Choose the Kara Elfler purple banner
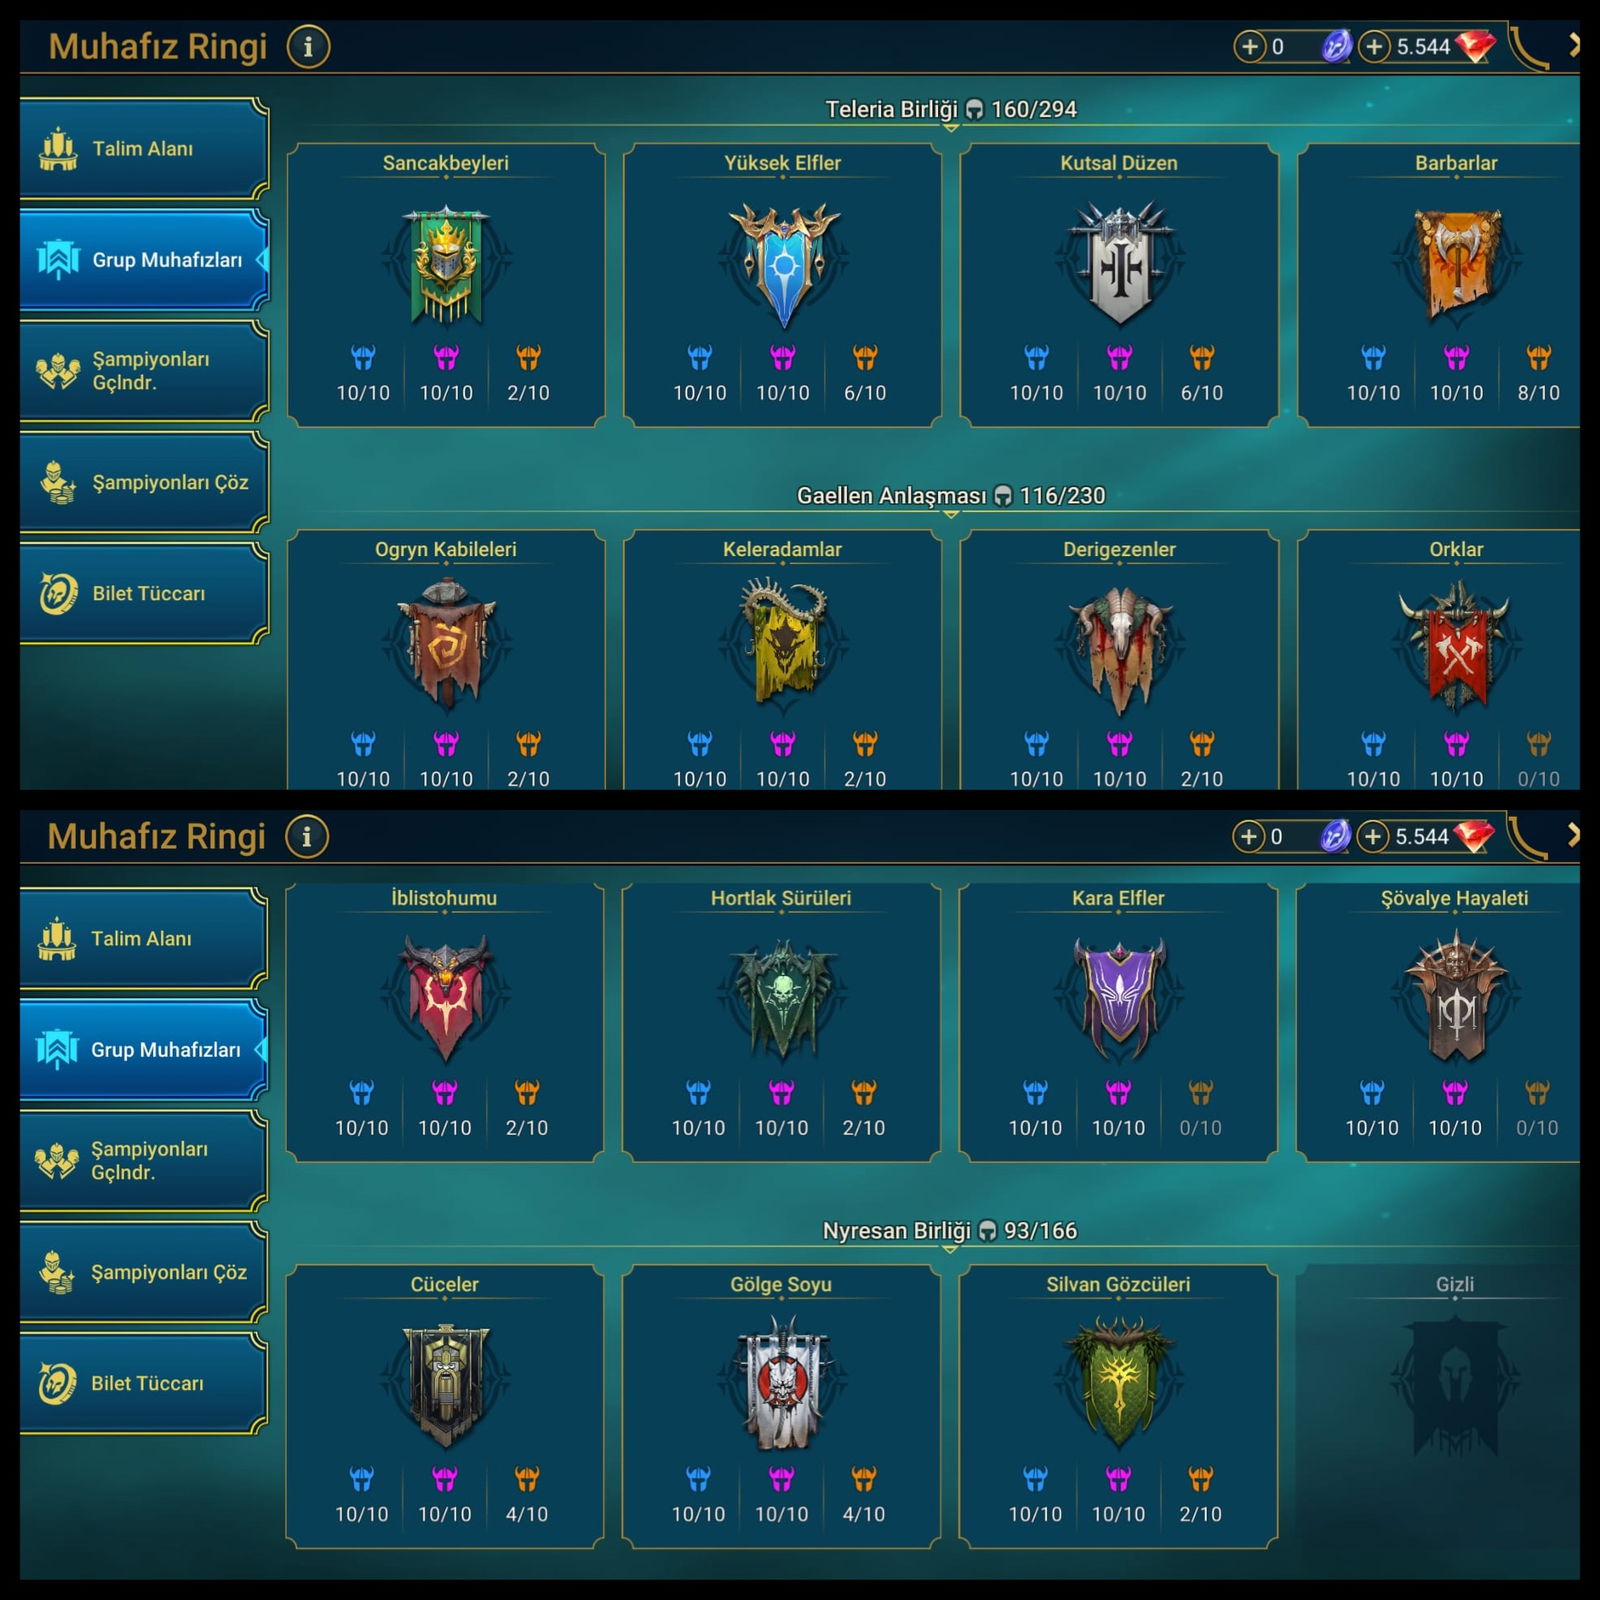The height and width of the screenshot is (1600, 1600). pyautogui.click(x=1118, y=997)
